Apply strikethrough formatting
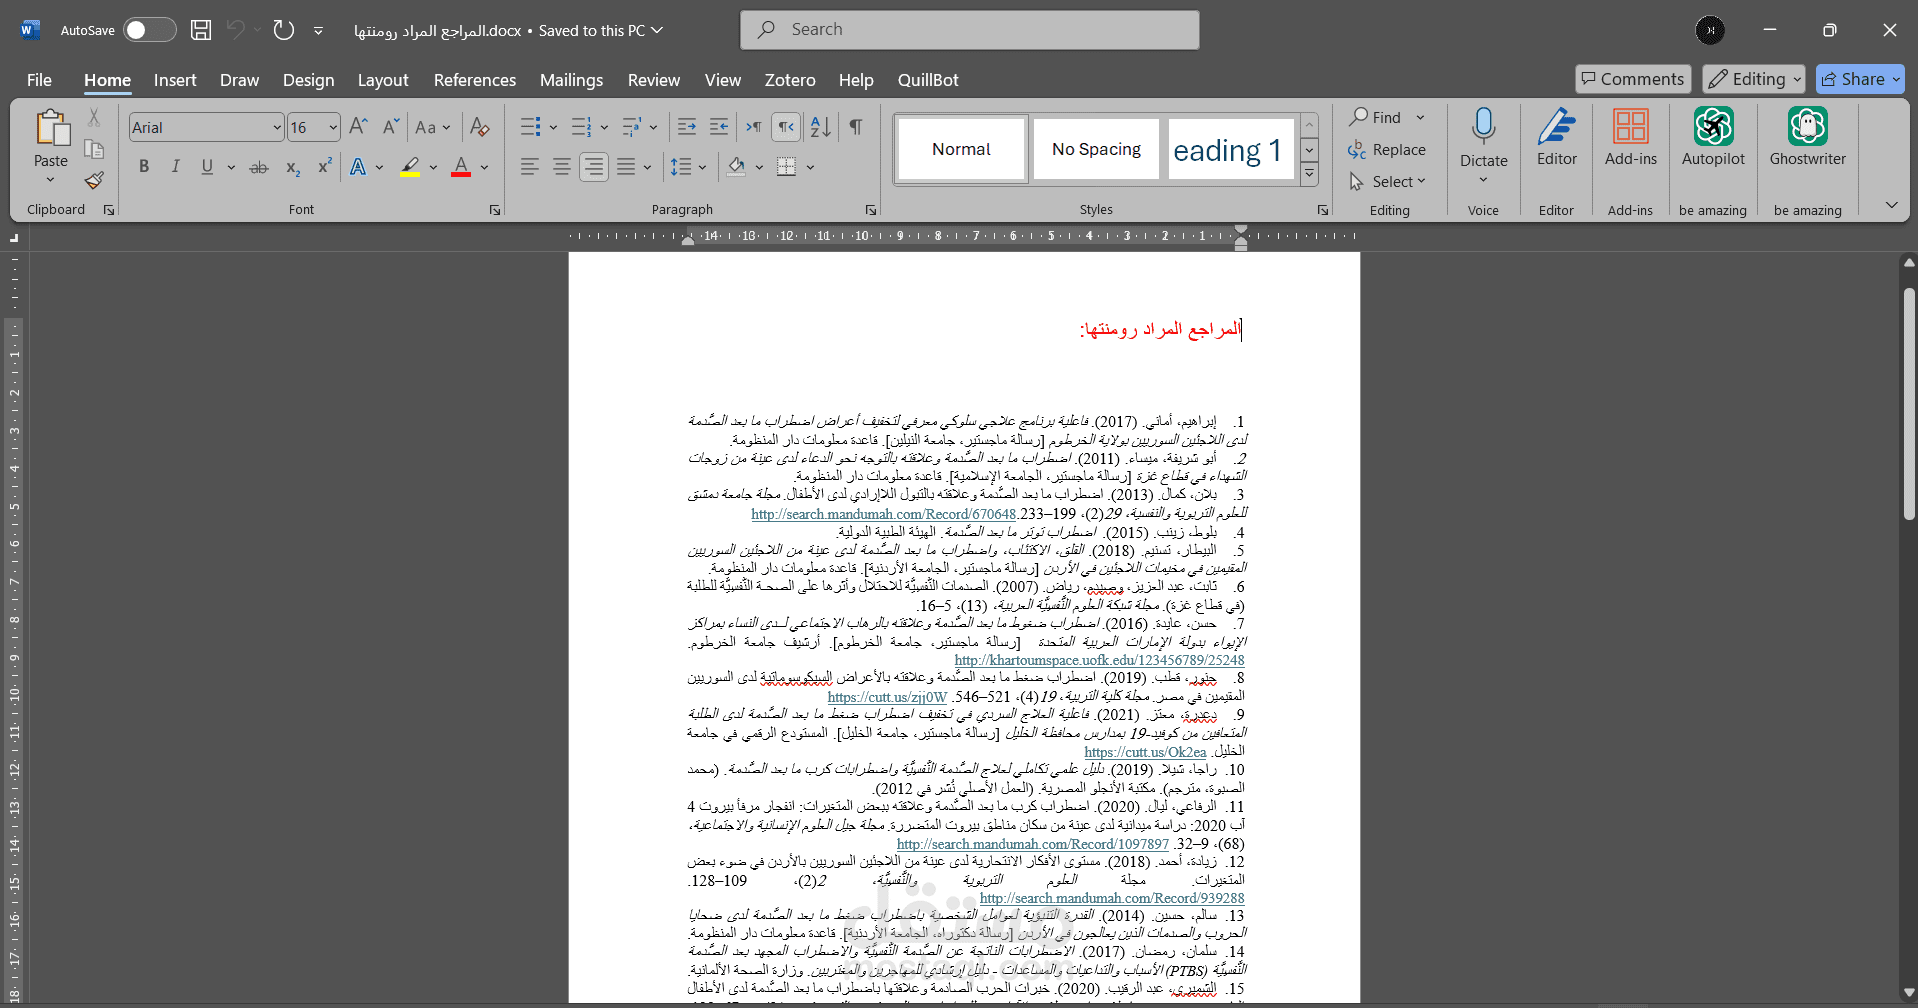The image size is (1918, 1008). point(259,167)
